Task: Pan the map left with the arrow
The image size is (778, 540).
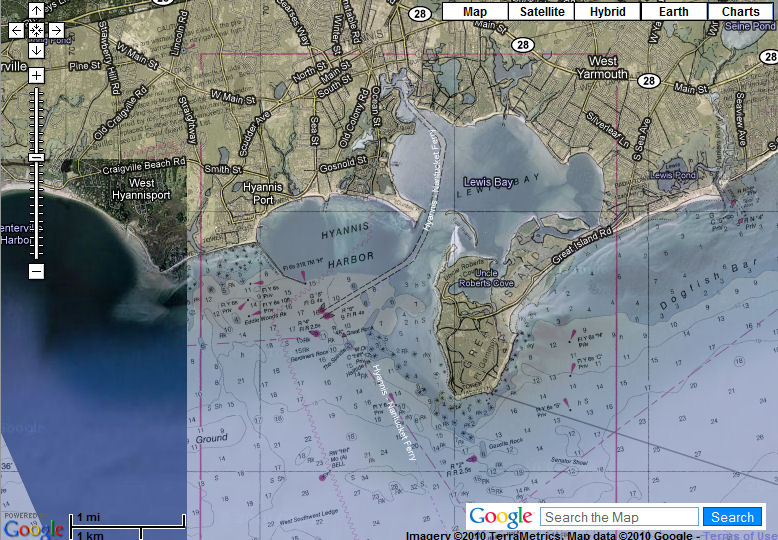Action: pyautogui.click(x=16, y=30)
